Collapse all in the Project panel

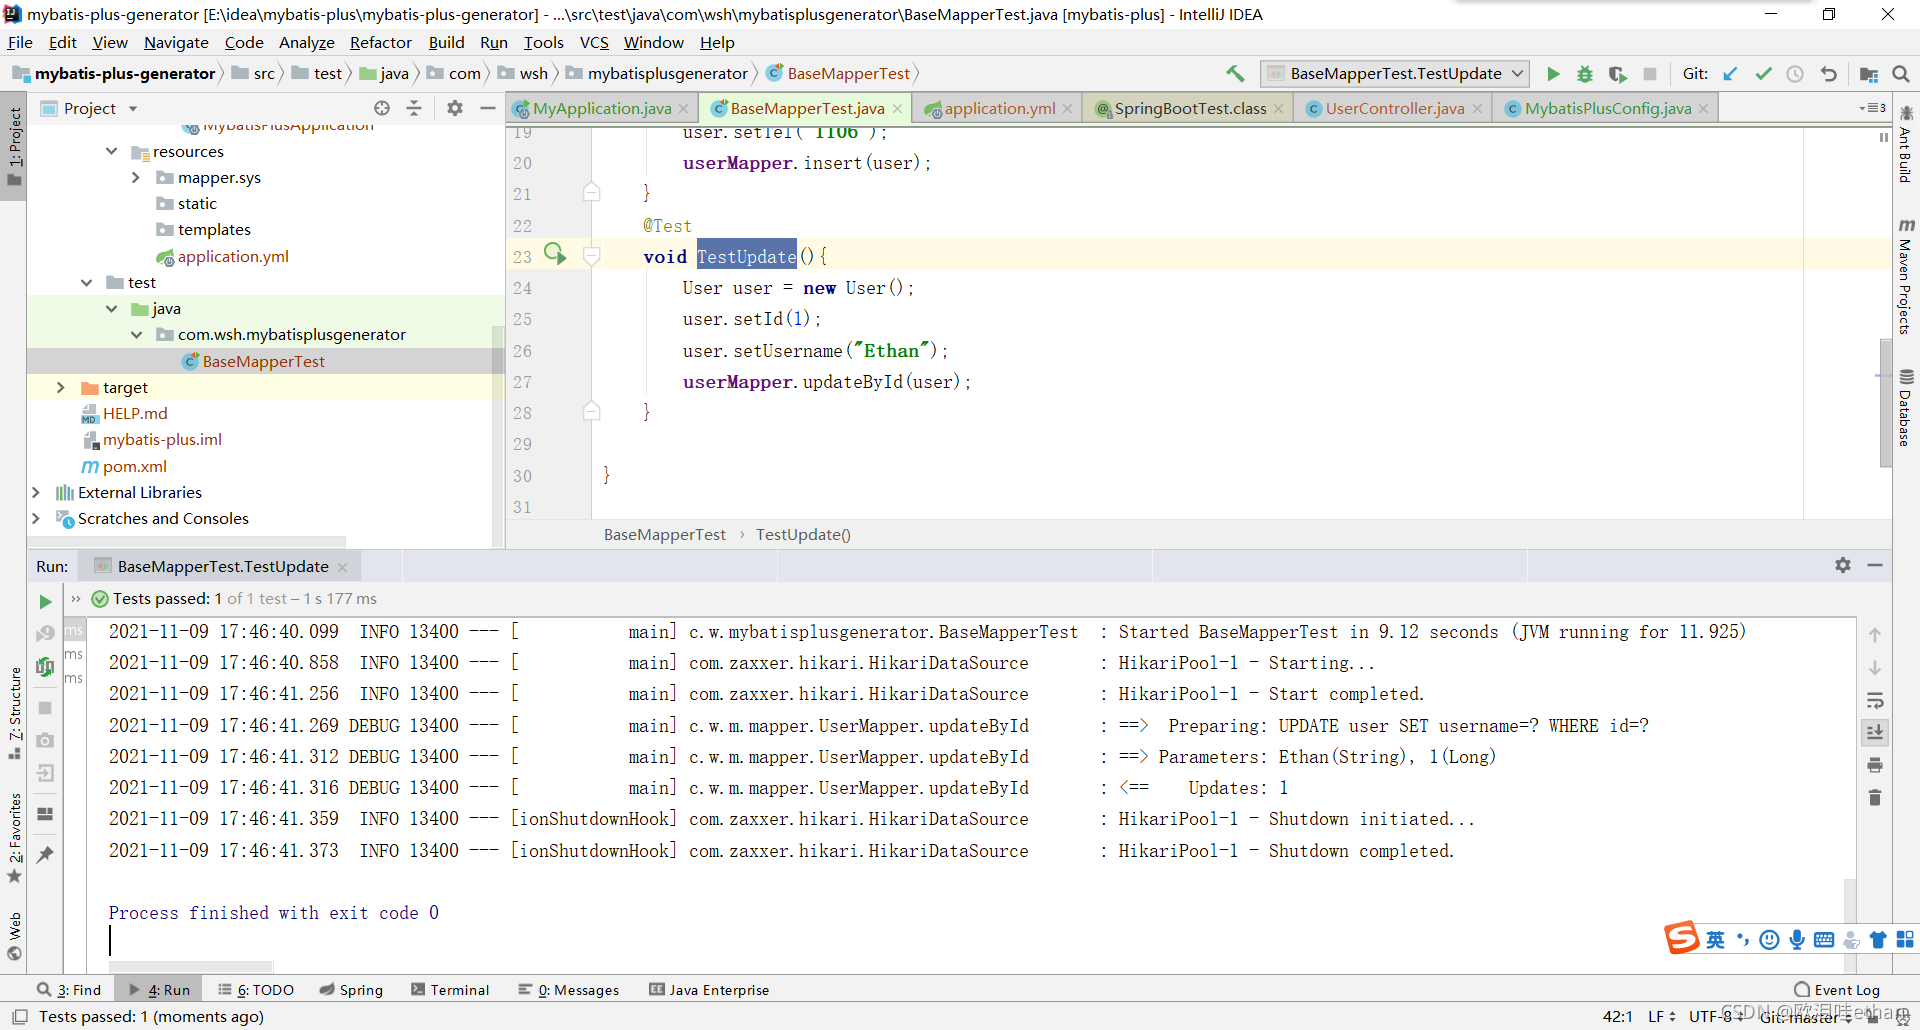414,108
